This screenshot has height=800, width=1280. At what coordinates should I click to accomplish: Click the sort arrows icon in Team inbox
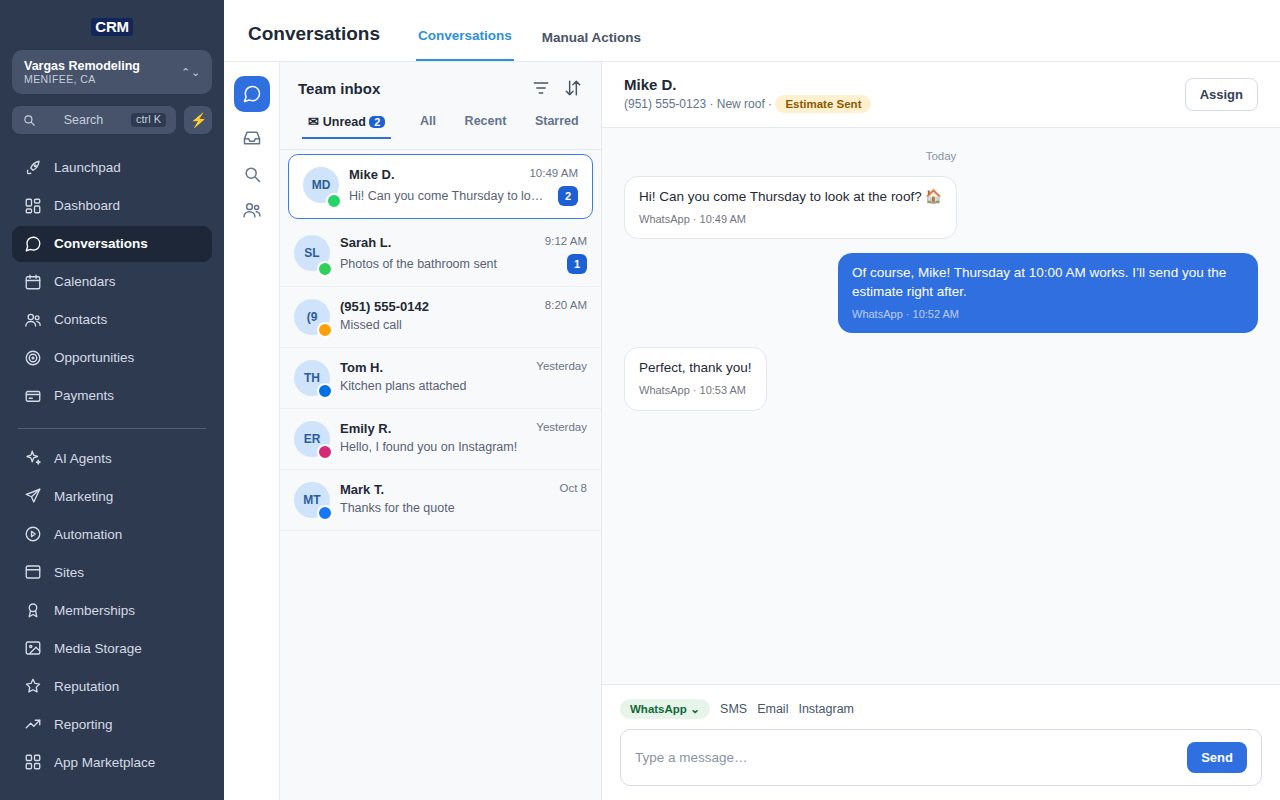(x=573, y=88)
